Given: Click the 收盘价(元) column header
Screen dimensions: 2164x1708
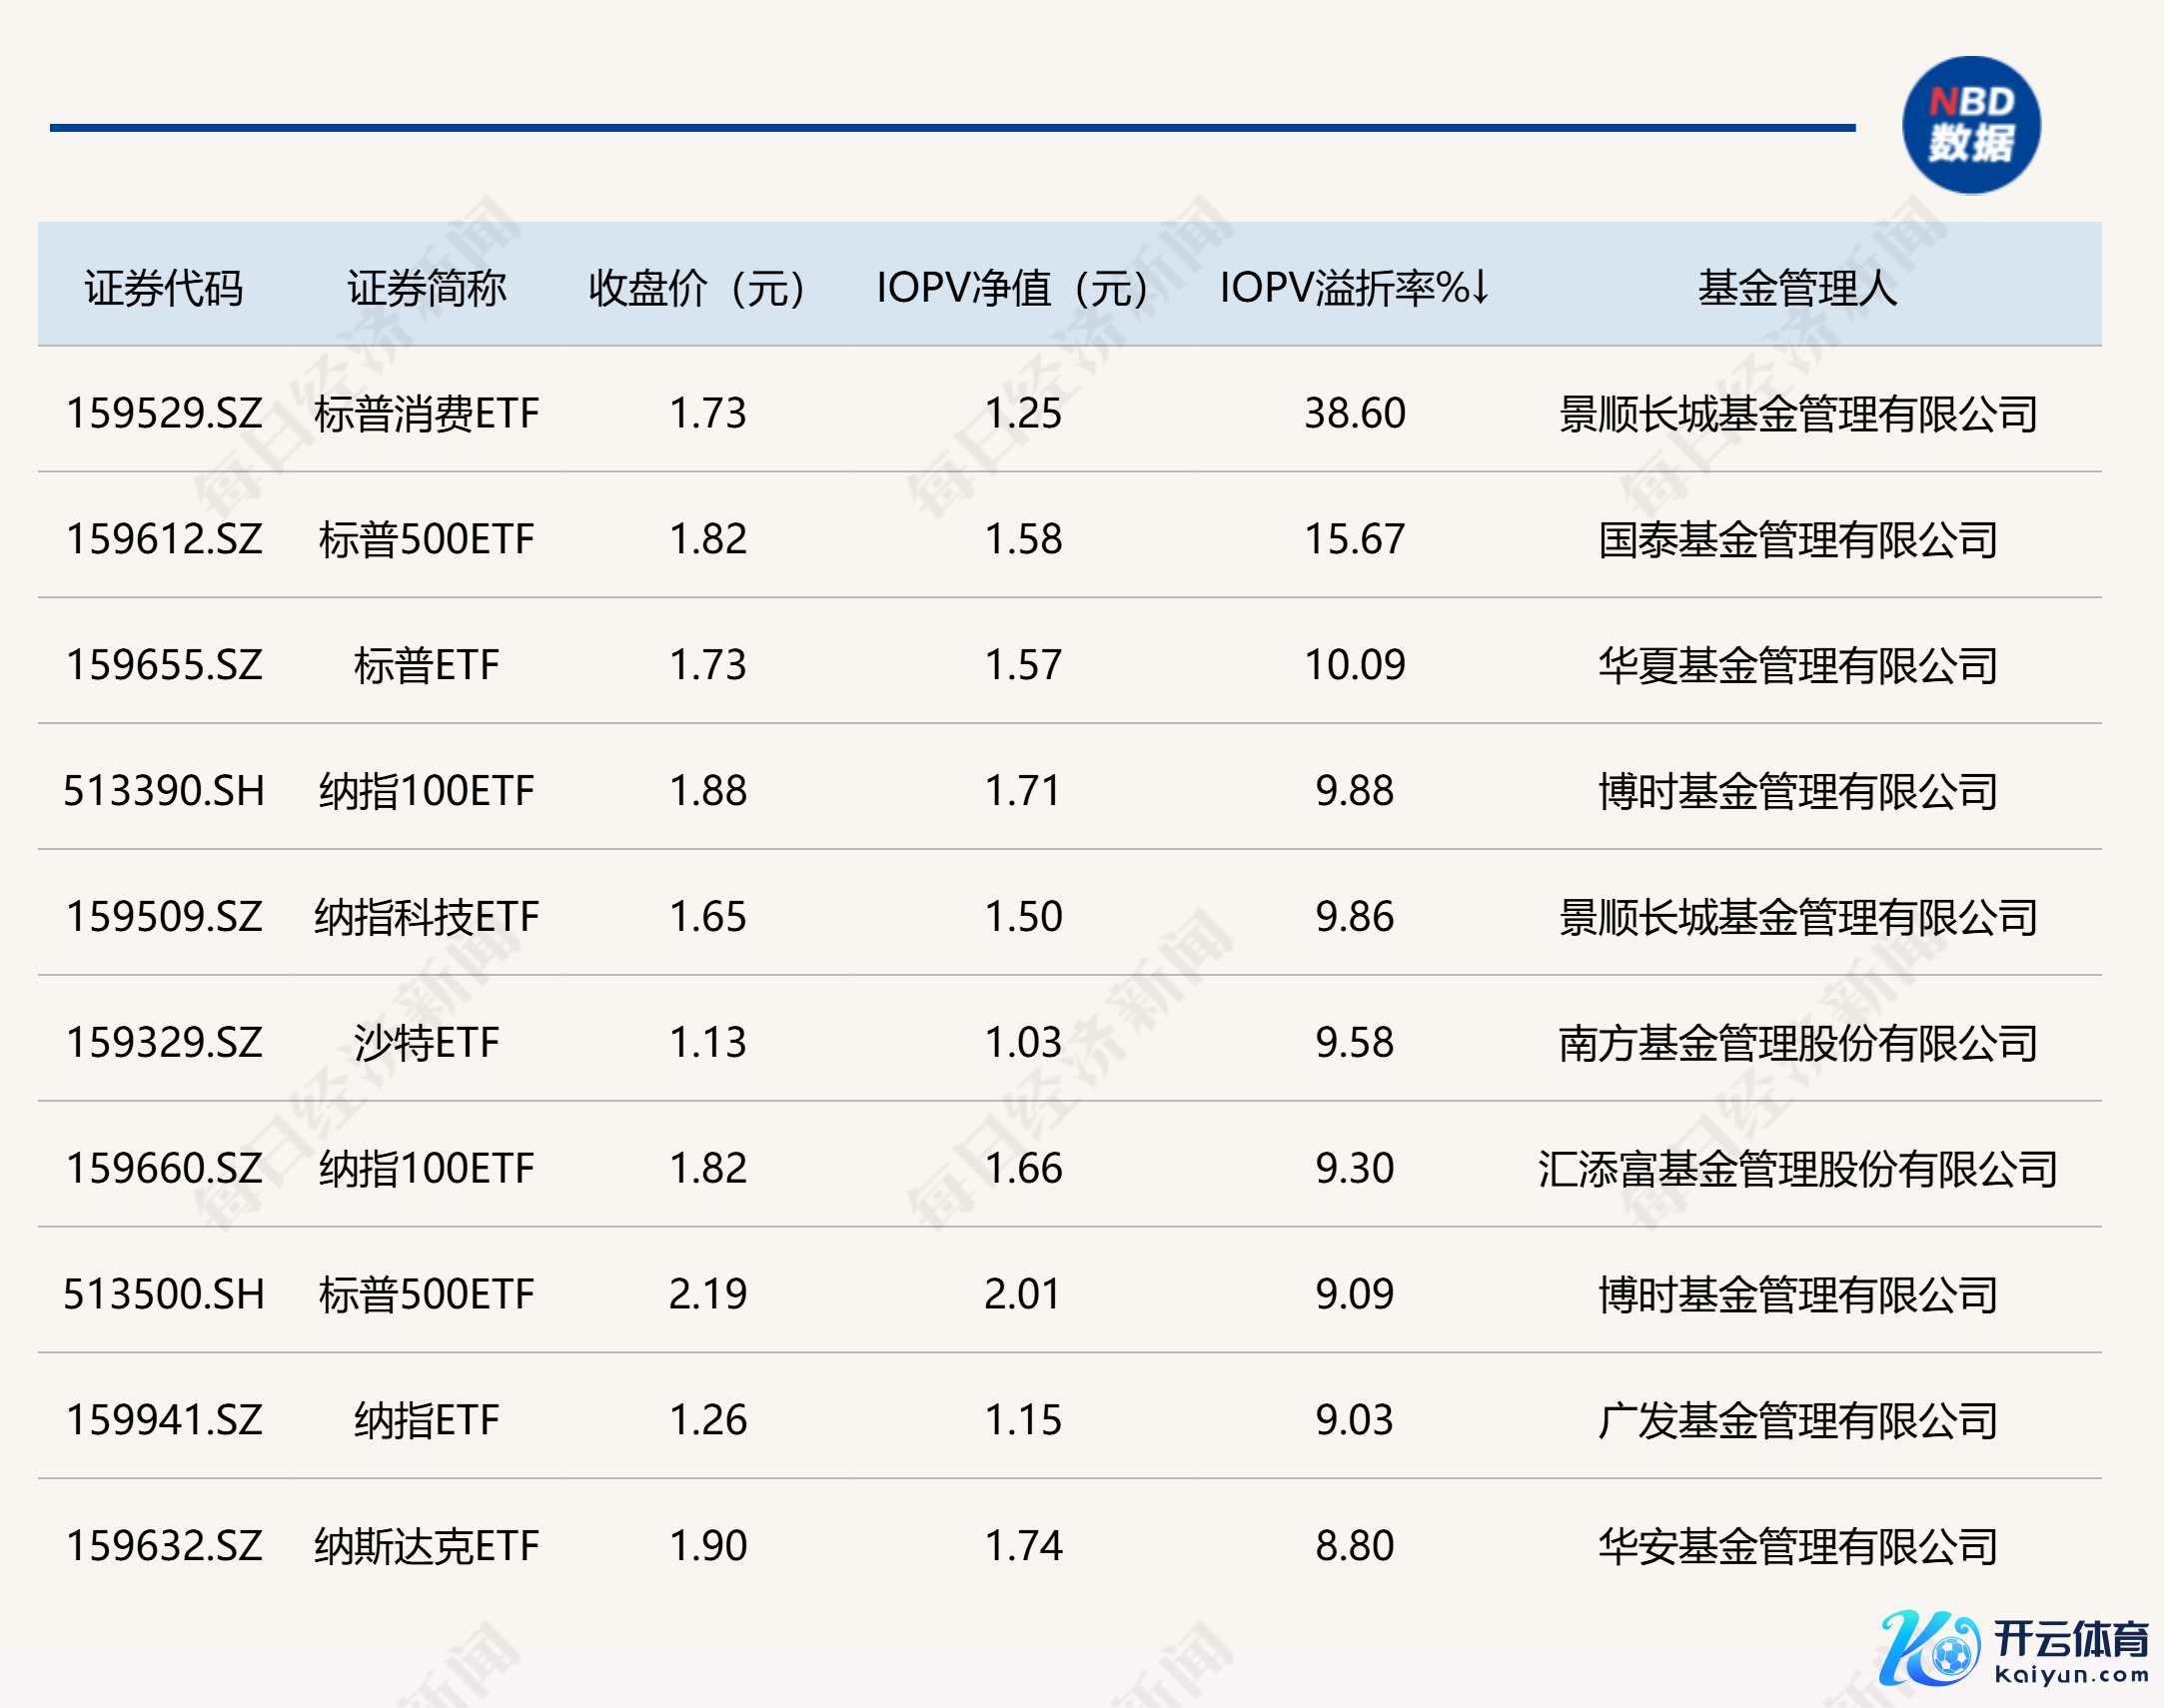Looking at the screenshot, I should (697, 288).
